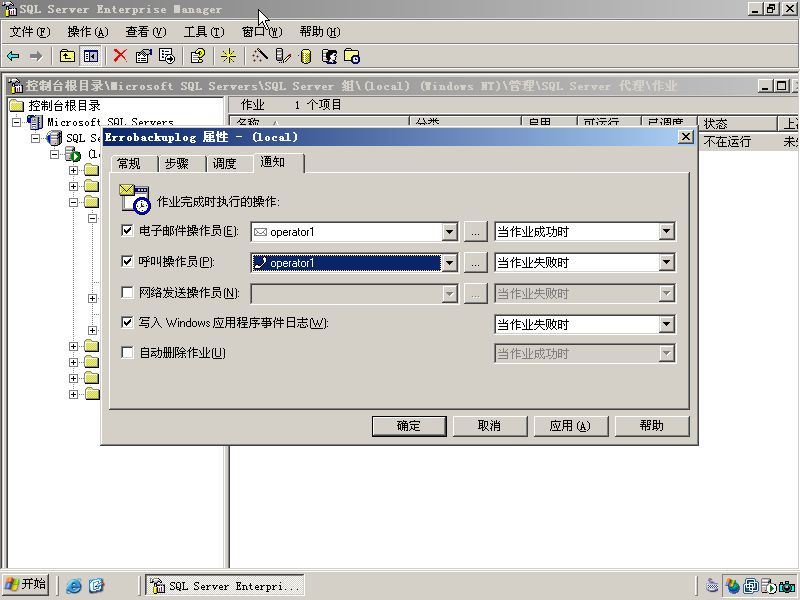Click the ... button beside email operator
Viewport: 800px width, 600px height.
tap(476, 233)
